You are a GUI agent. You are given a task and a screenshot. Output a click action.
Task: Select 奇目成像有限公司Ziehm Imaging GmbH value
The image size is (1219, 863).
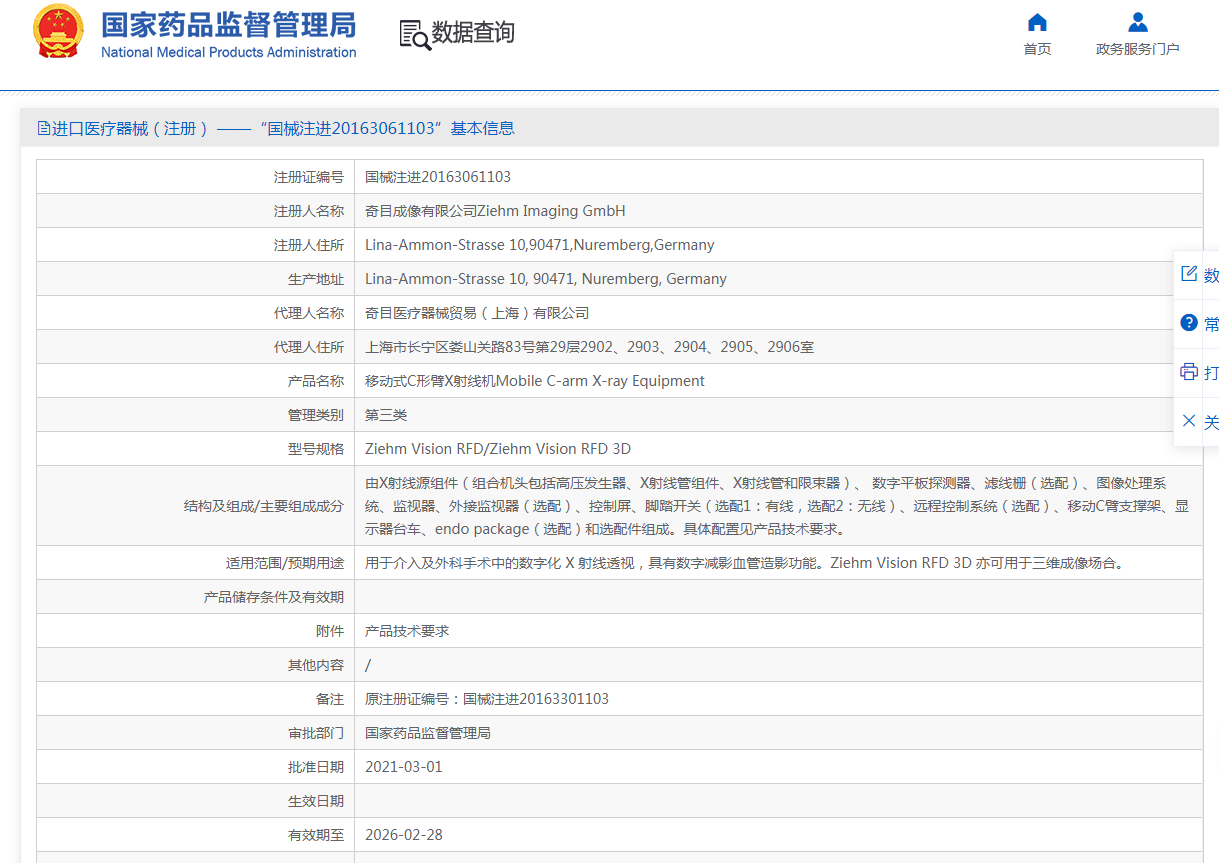[495, 211]
